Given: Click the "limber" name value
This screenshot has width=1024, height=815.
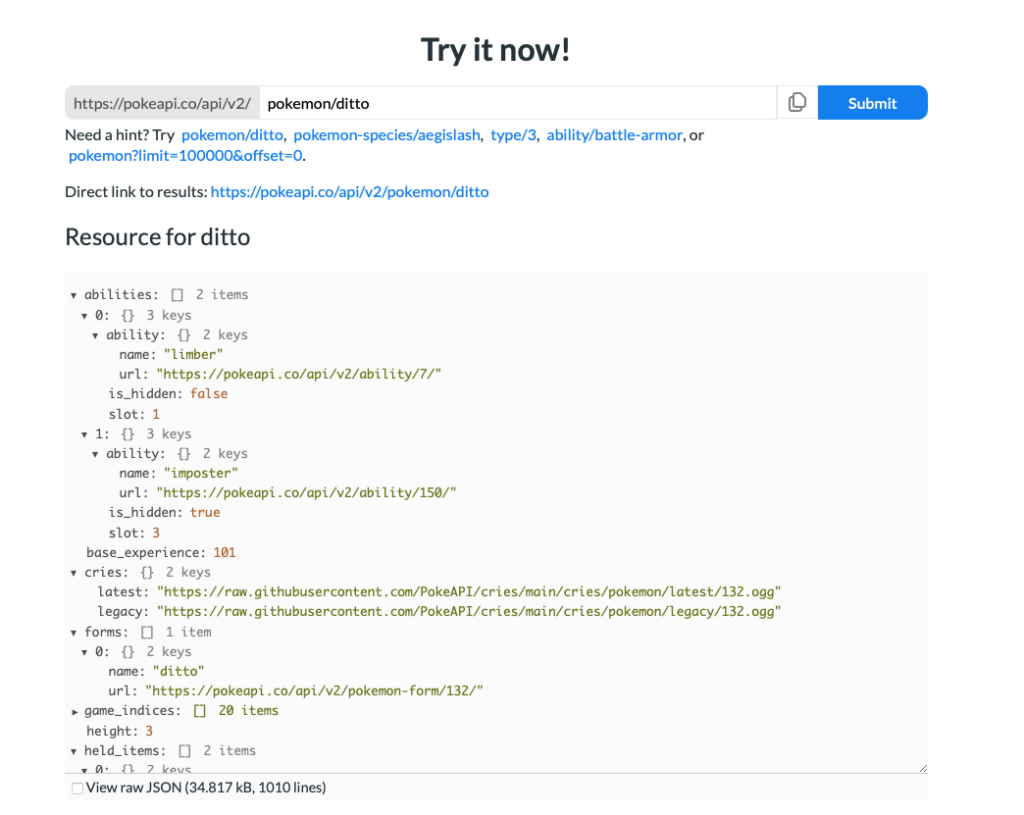Looking at the screenshot, I should [193, 355].
